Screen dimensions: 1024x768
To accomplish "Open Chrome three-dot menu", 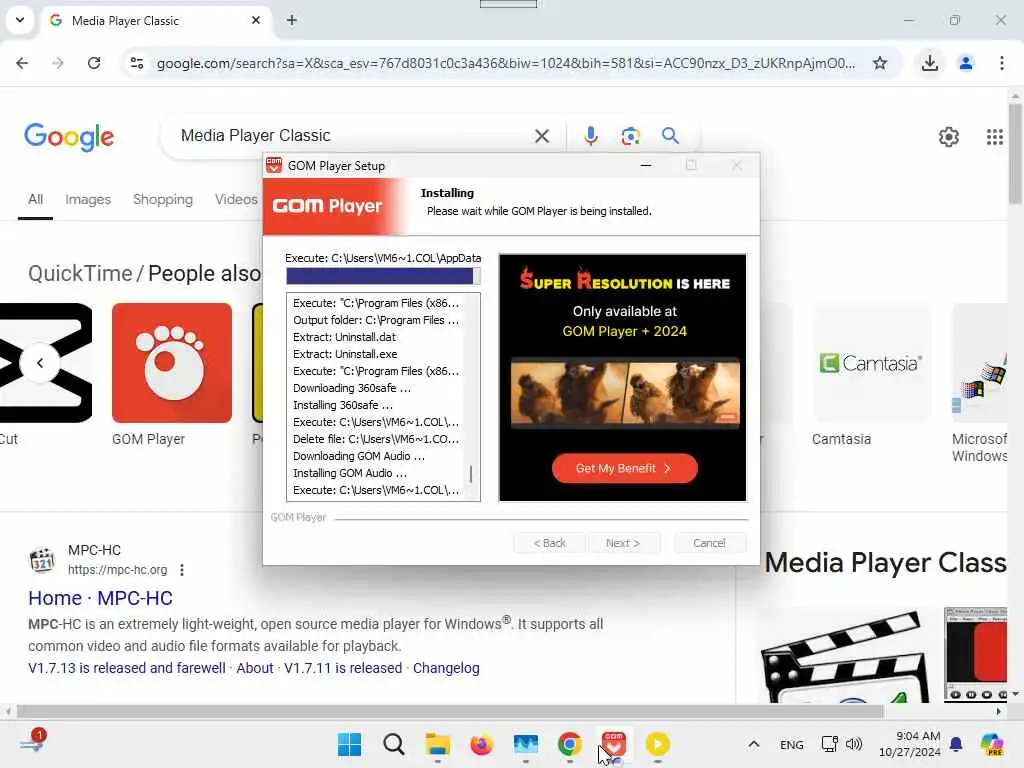I will (x=1002, y=63).
